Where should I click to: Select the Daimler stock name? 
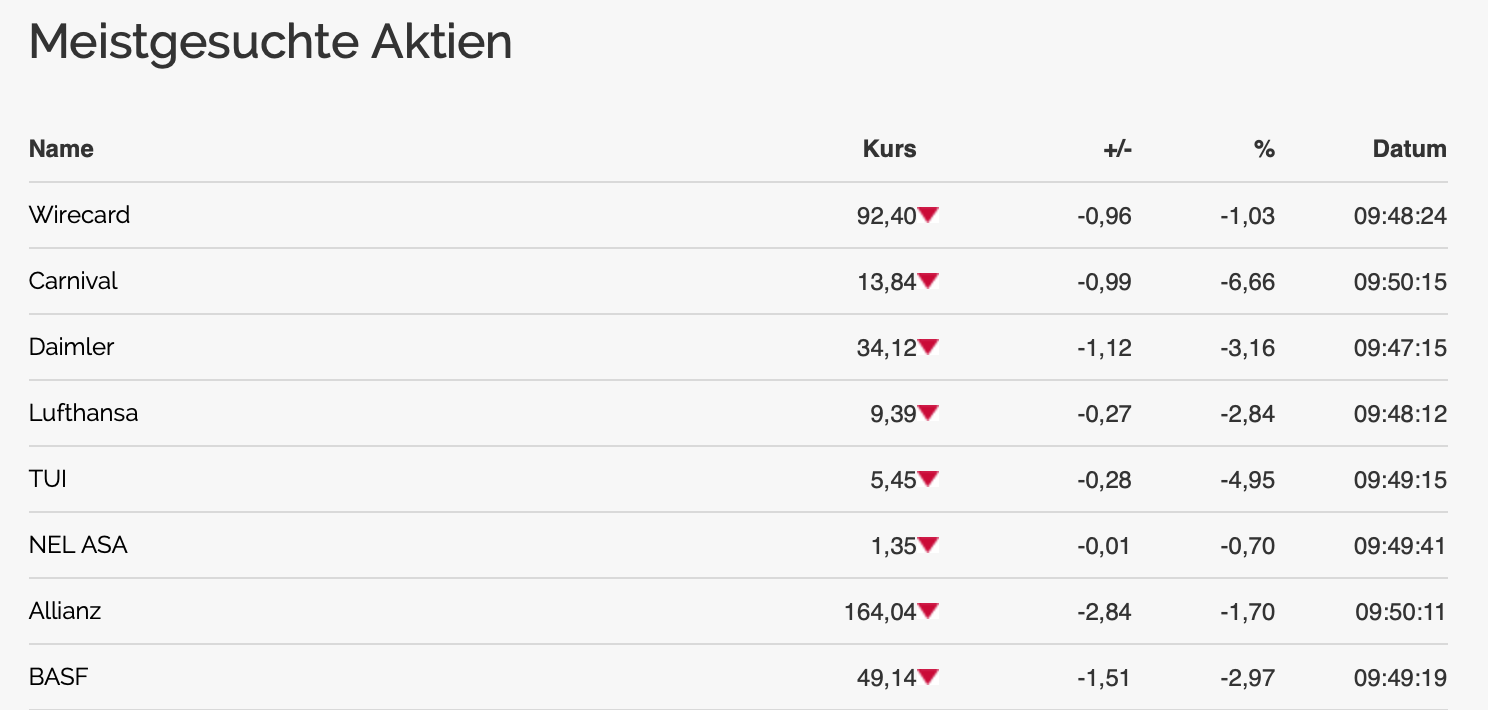(71, 347)
